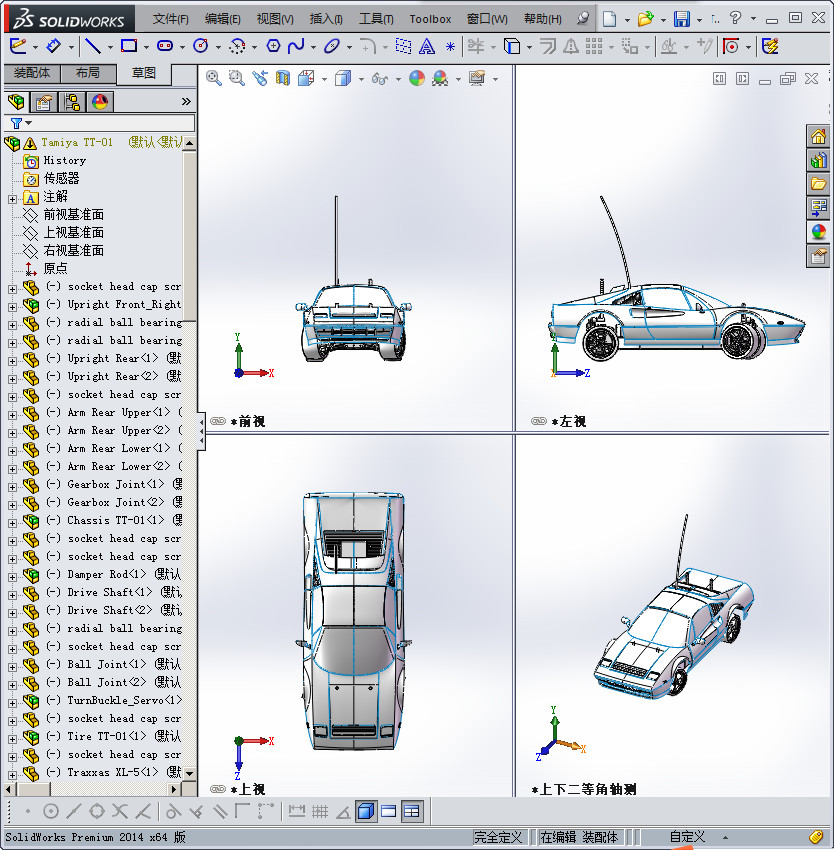Viewport: 834px width, 850px height.
Task: Activate the Section View tool
Action: (x=281, y=78)
